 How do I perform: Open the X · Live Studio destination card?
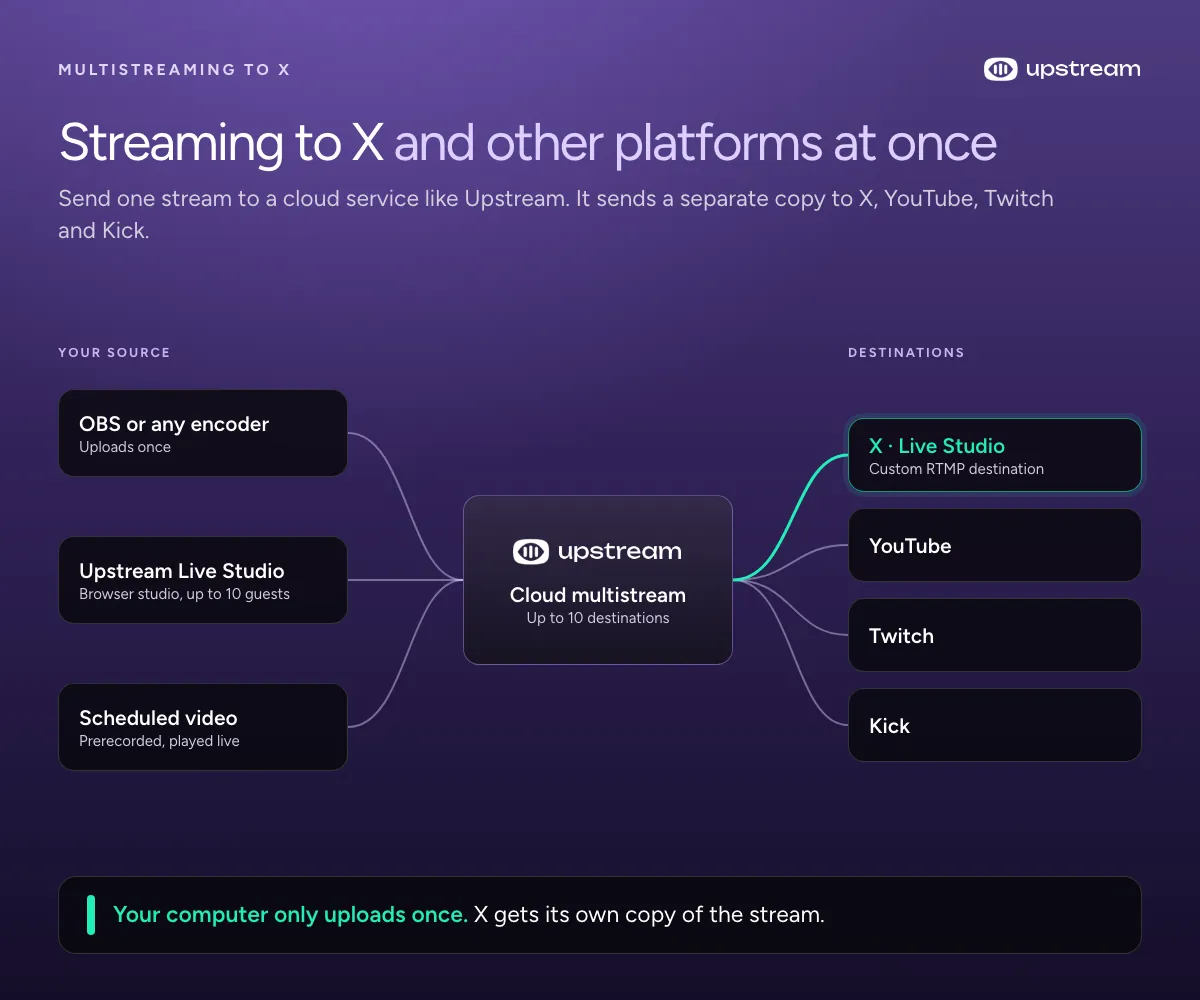coord(995,455)
